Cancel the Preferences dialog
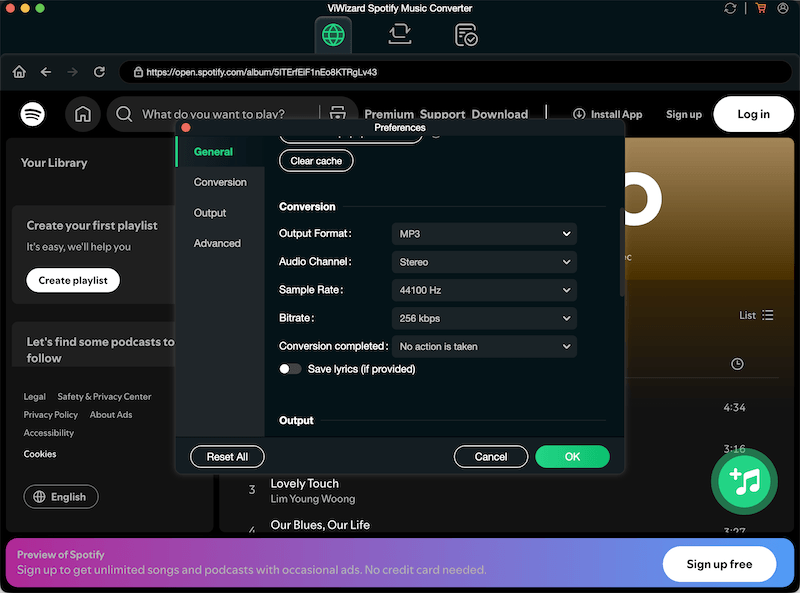This screenshot has height=593, width=800. click(x=491, y=457)
